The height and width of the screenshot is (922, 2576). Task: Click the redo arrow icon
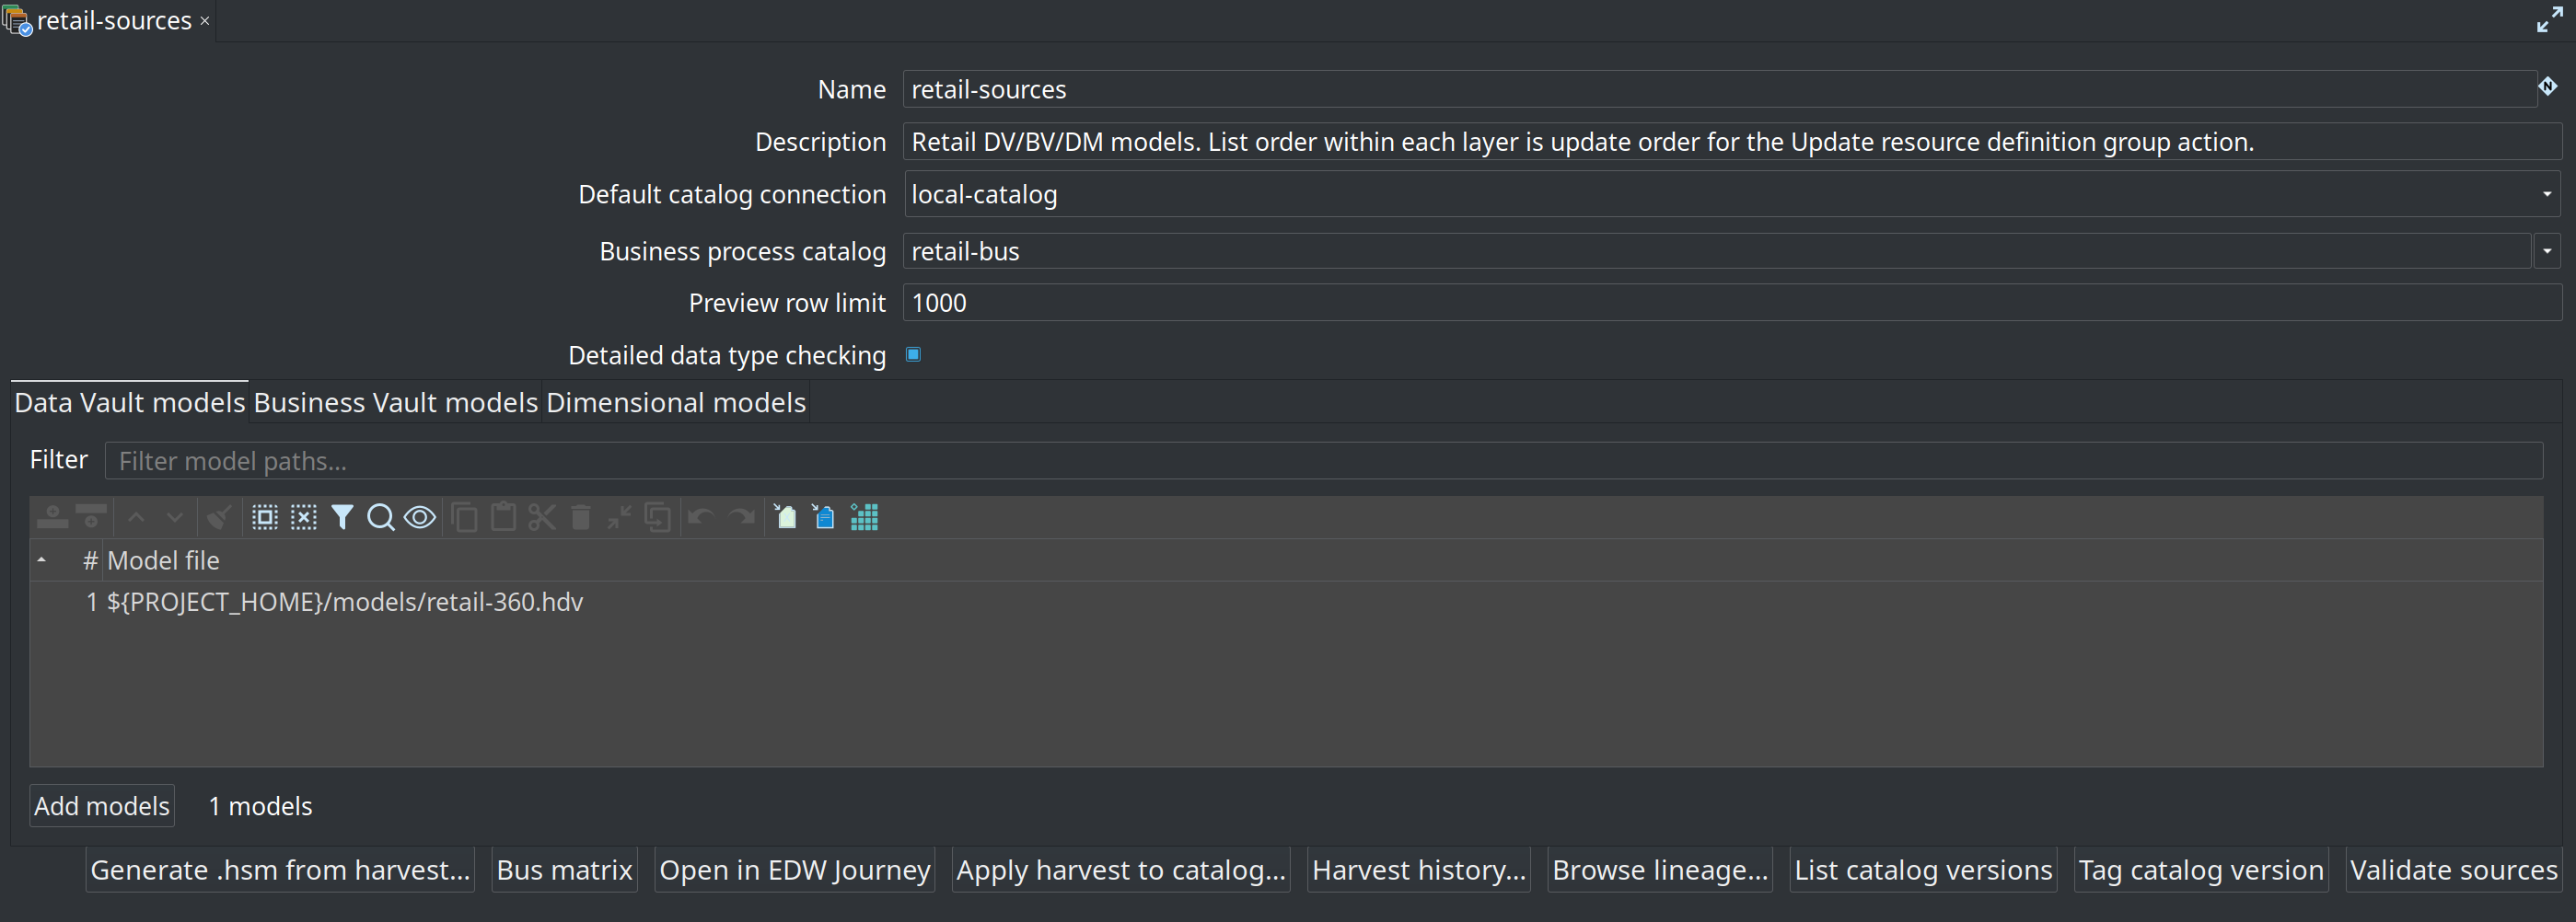[x=741, y=517]
